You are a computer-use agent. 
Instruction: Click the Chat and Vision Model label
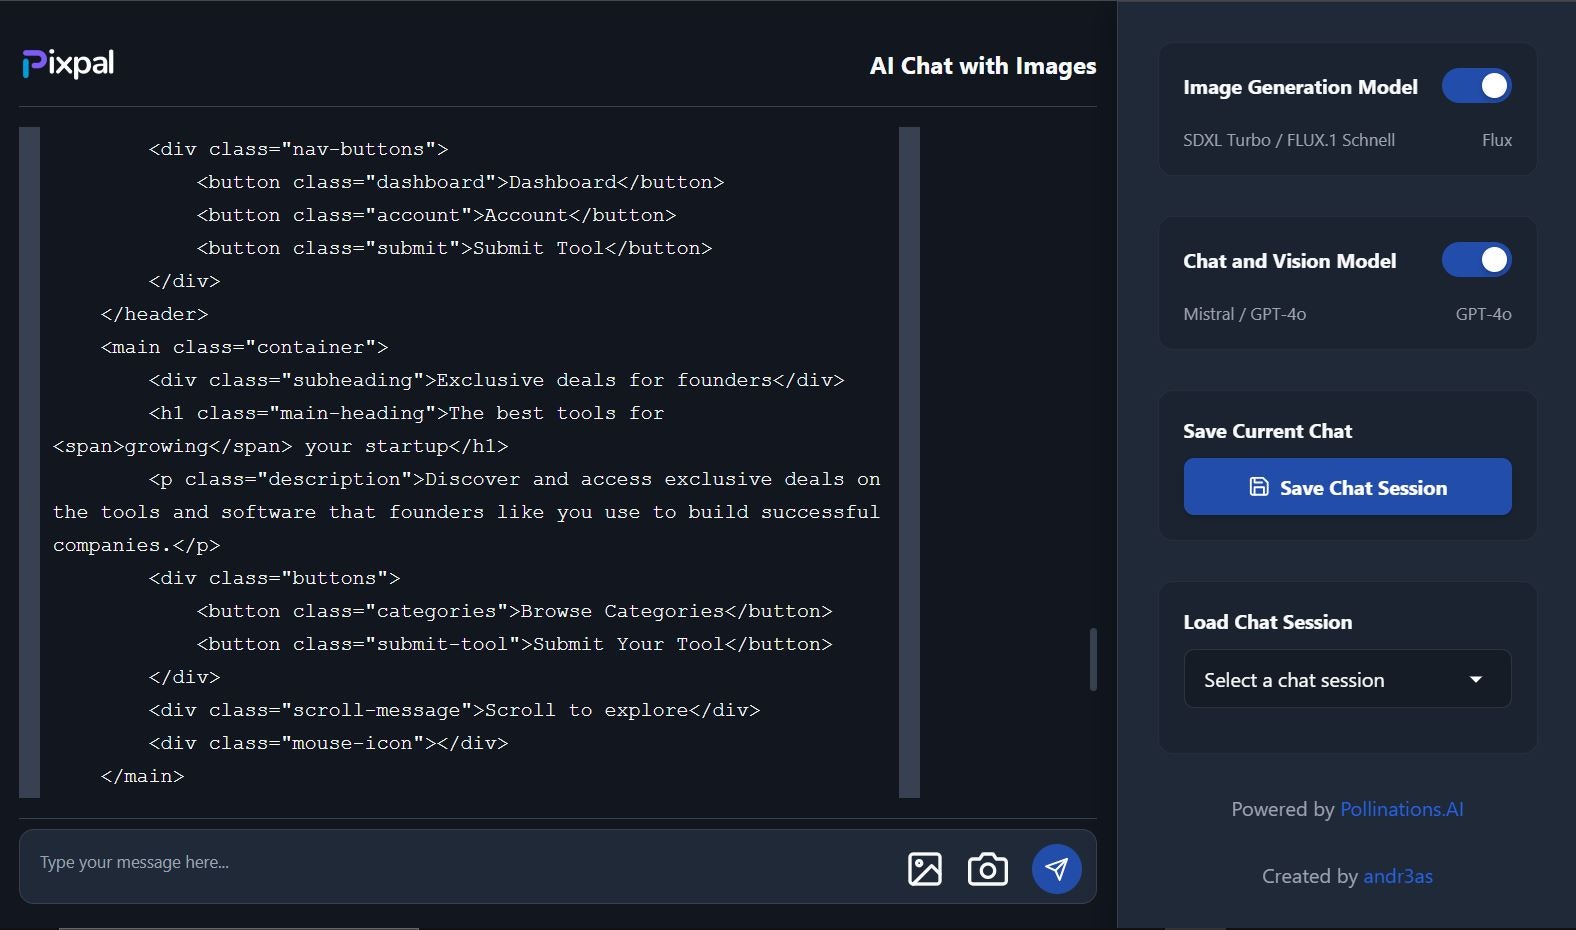tap(1289, 261)
